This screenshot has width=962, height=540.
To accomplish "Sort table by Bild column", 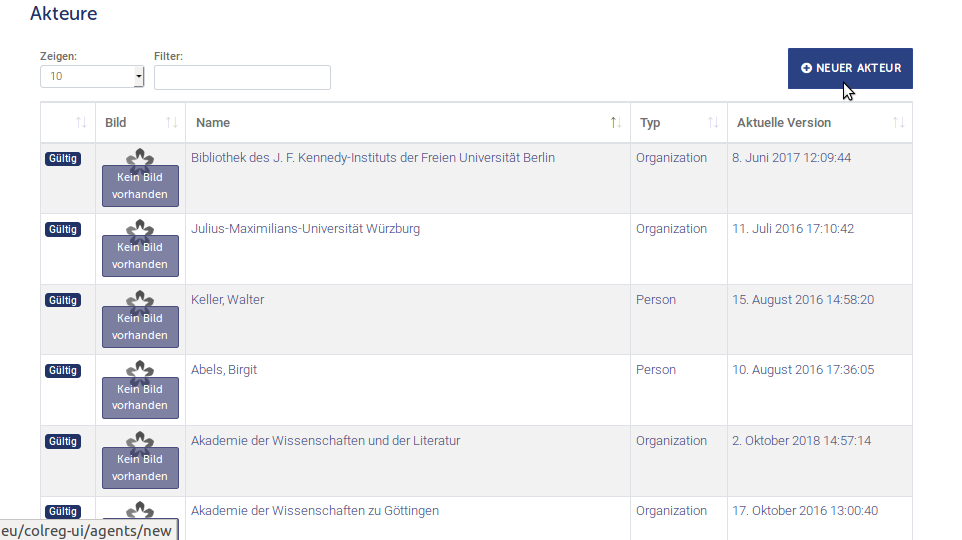I will coord(140,123).
